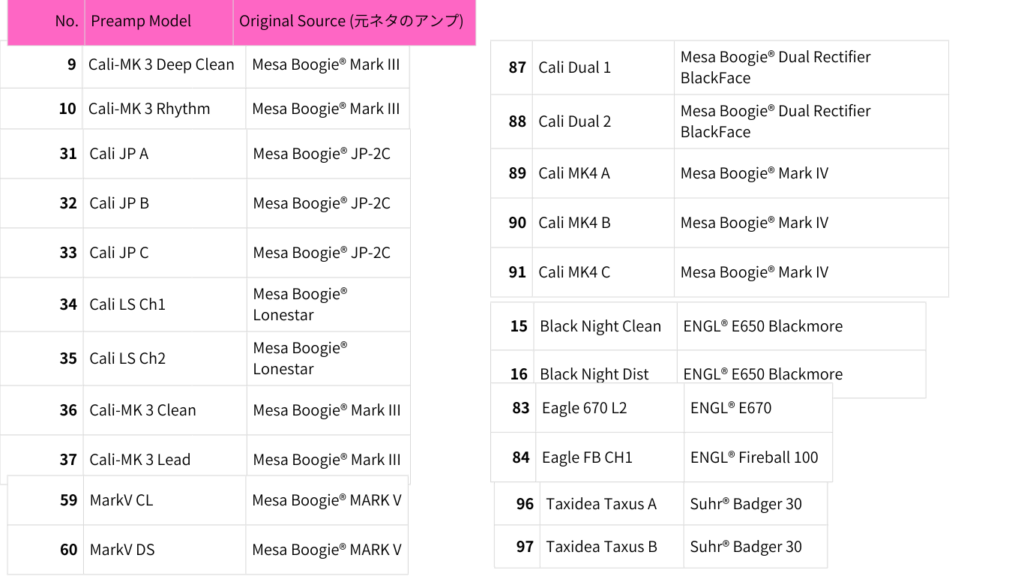The image size is (1024, 576).
Task: Click the 'Eagle 670 L2' cell
Action: click(586, 408)
